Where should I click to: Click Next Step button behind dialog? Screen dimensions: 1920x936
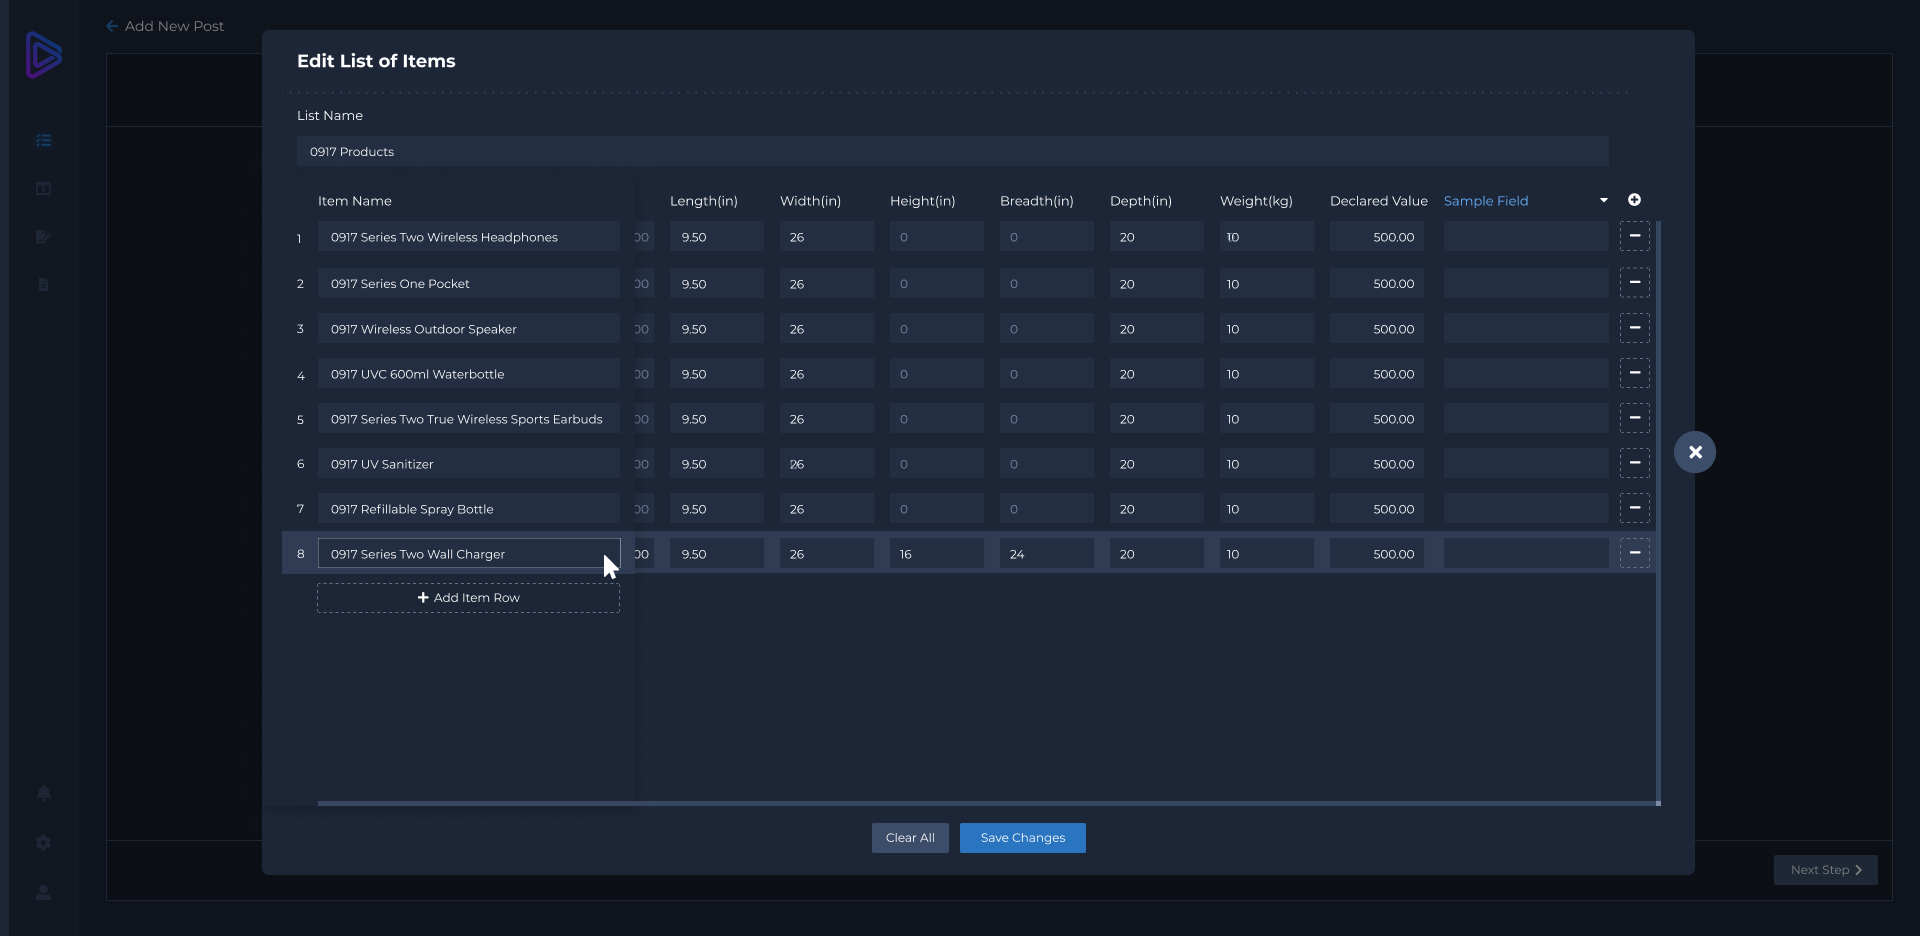[x=1825, y=870]
